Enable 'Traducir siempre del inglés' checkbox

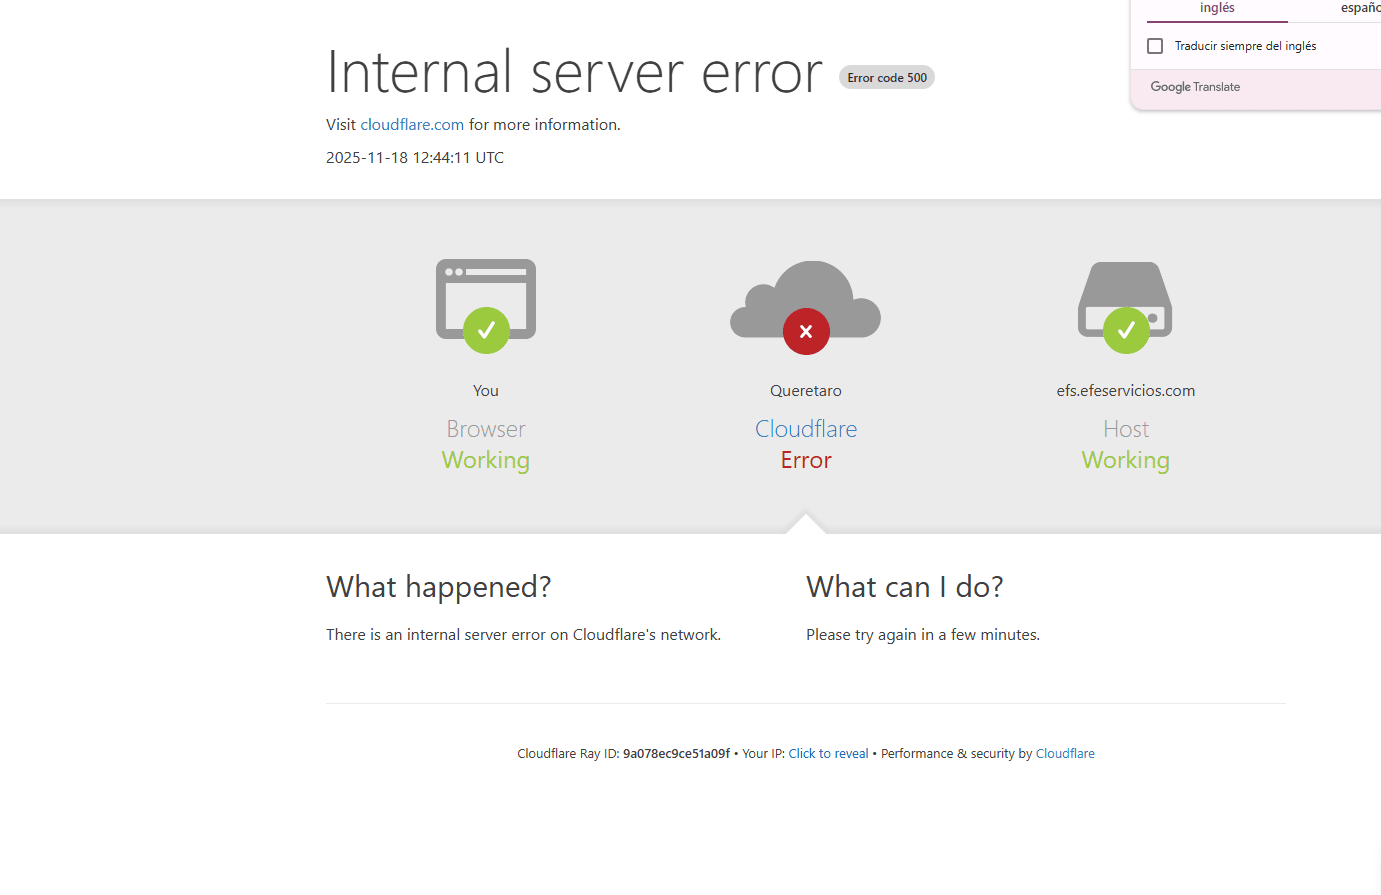(1155, 46)
